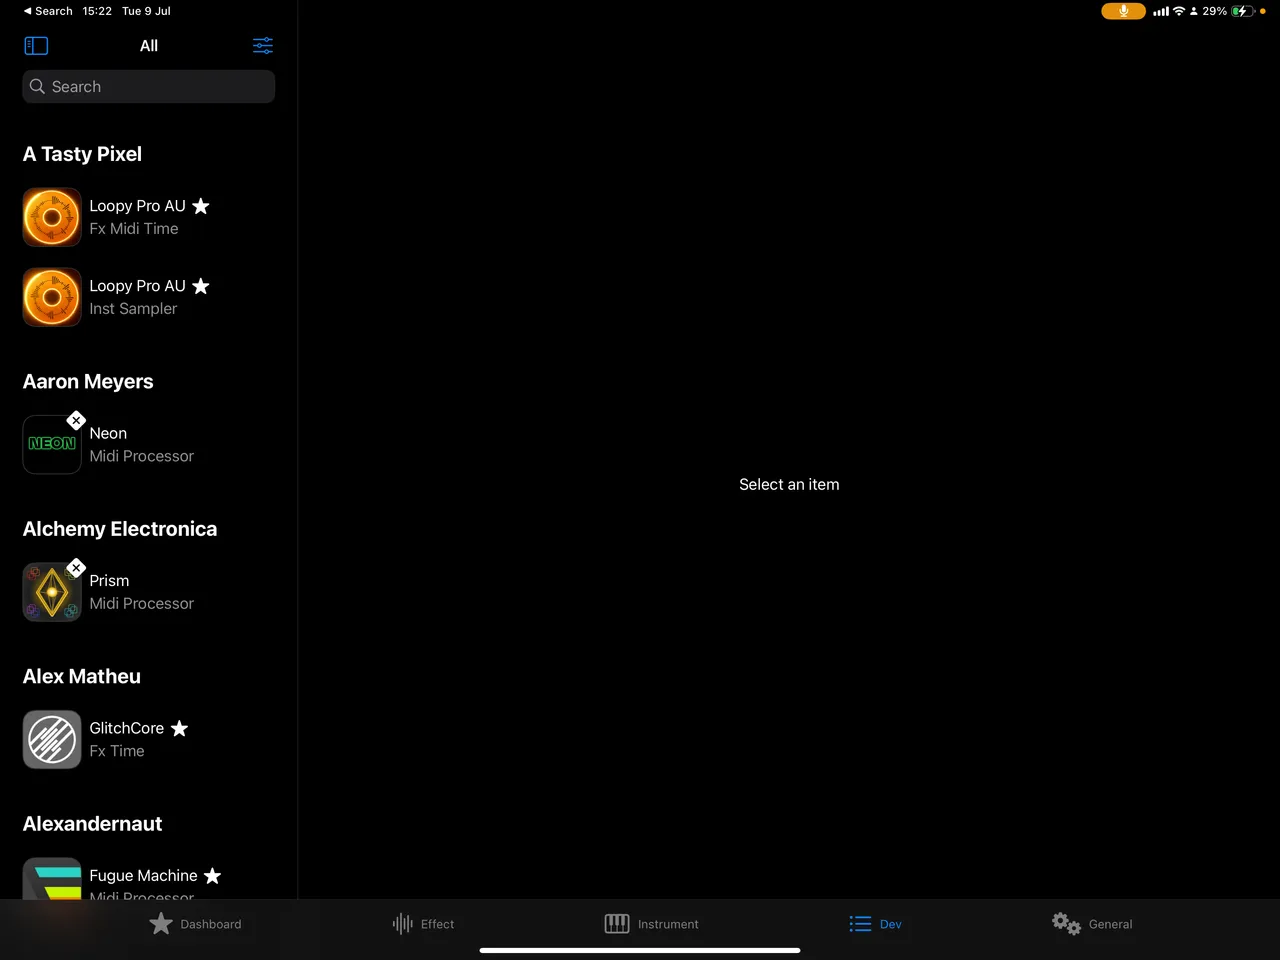Click the 'Select an item' placeholder text
The height and width of the screenshot is (960, 1280).
[x=789, y=485]
